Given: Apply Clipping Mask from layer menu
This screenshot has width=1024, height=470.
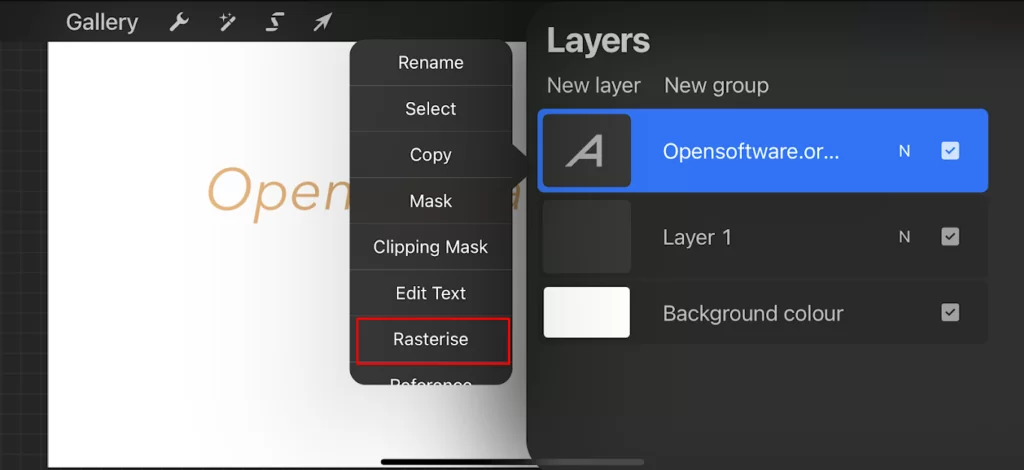Looking at the screenshot, I should pyautogui.click(x=430, y=247).
